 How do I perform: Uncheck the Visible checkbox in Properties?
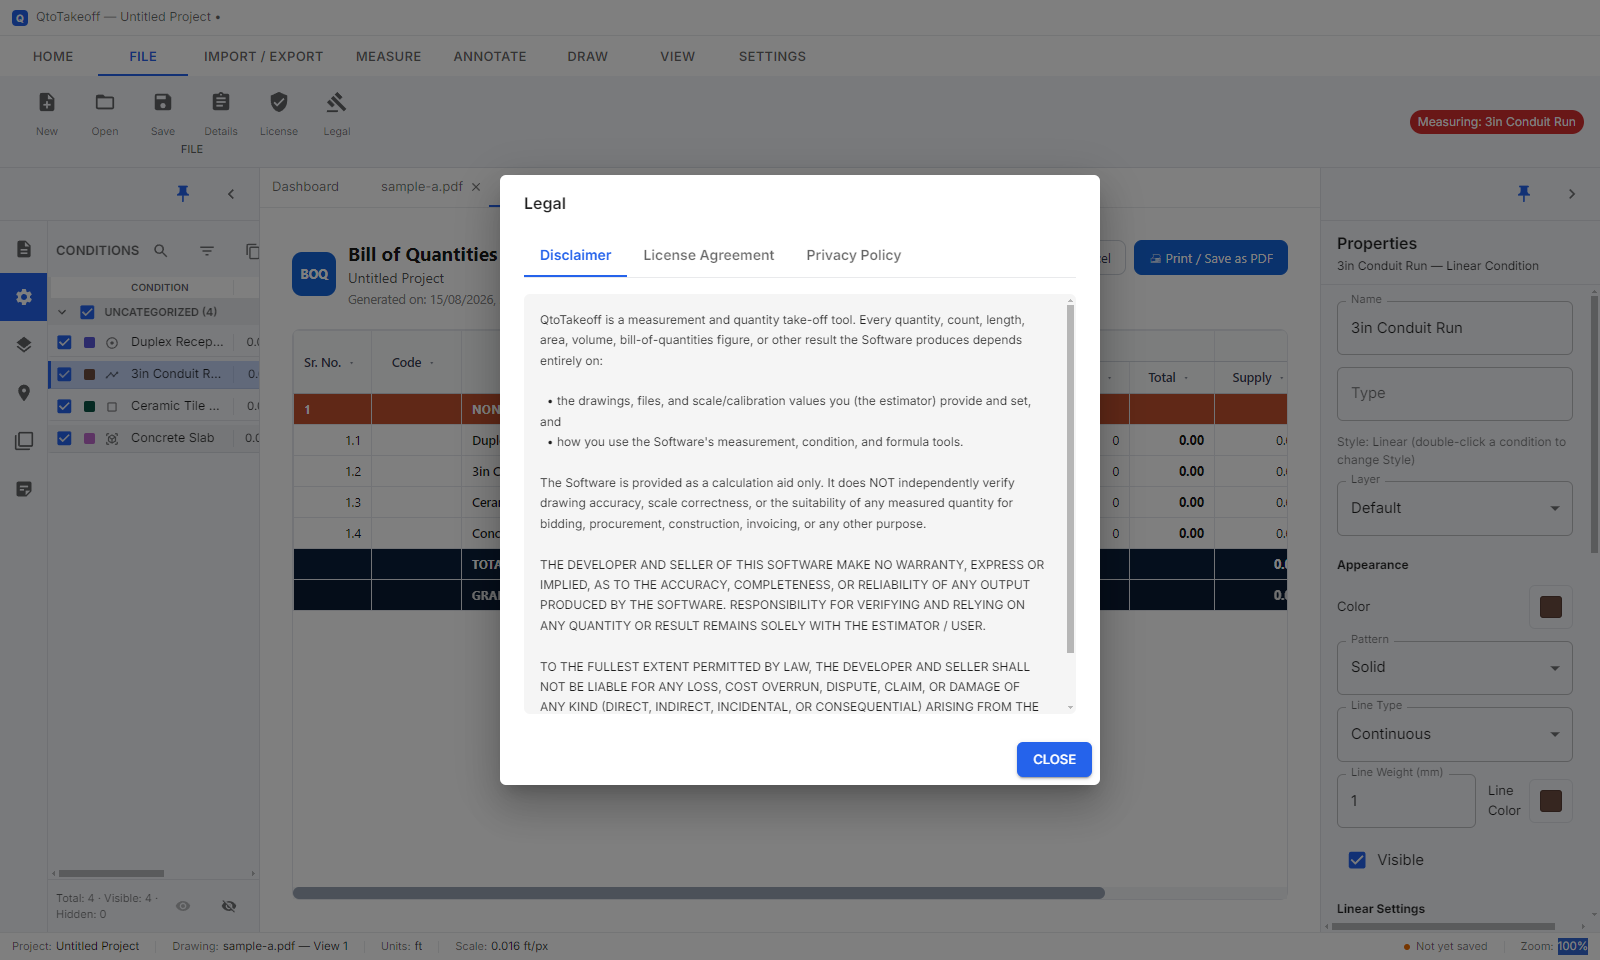click(x=1357, y=860)
